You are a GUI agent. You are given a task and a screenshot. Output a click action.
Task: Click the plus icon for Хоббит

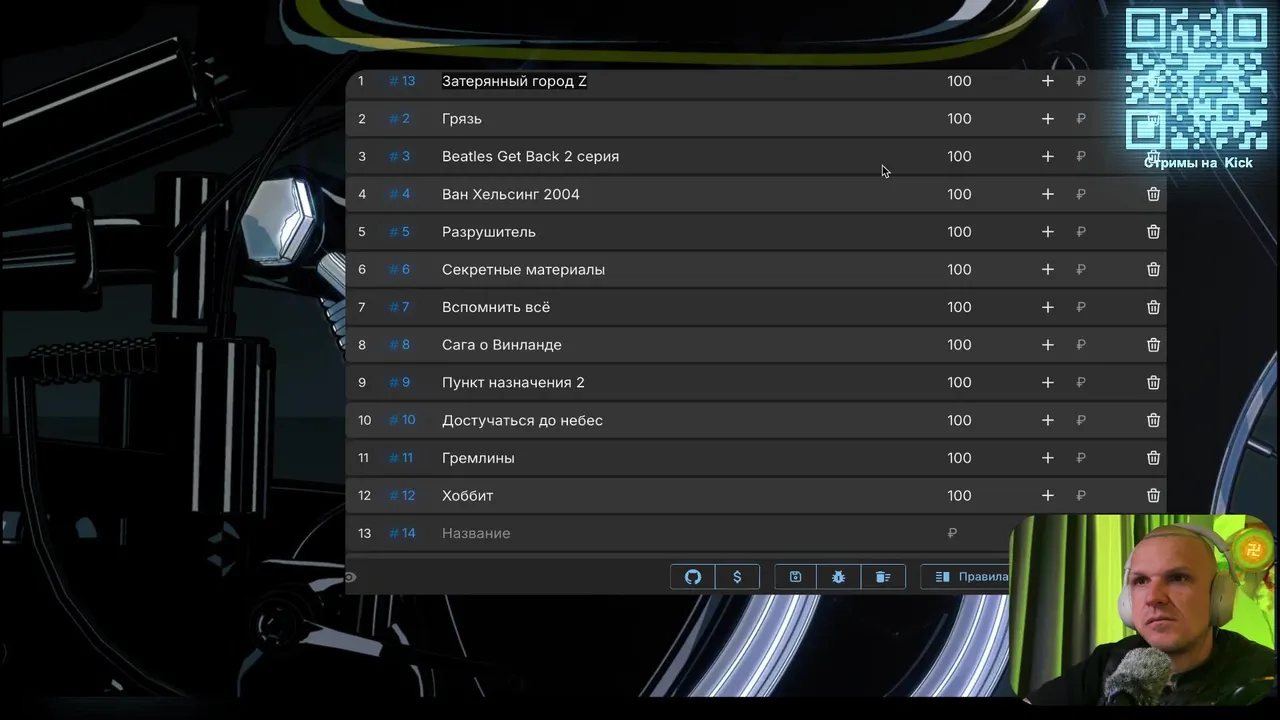[1048, 495]
